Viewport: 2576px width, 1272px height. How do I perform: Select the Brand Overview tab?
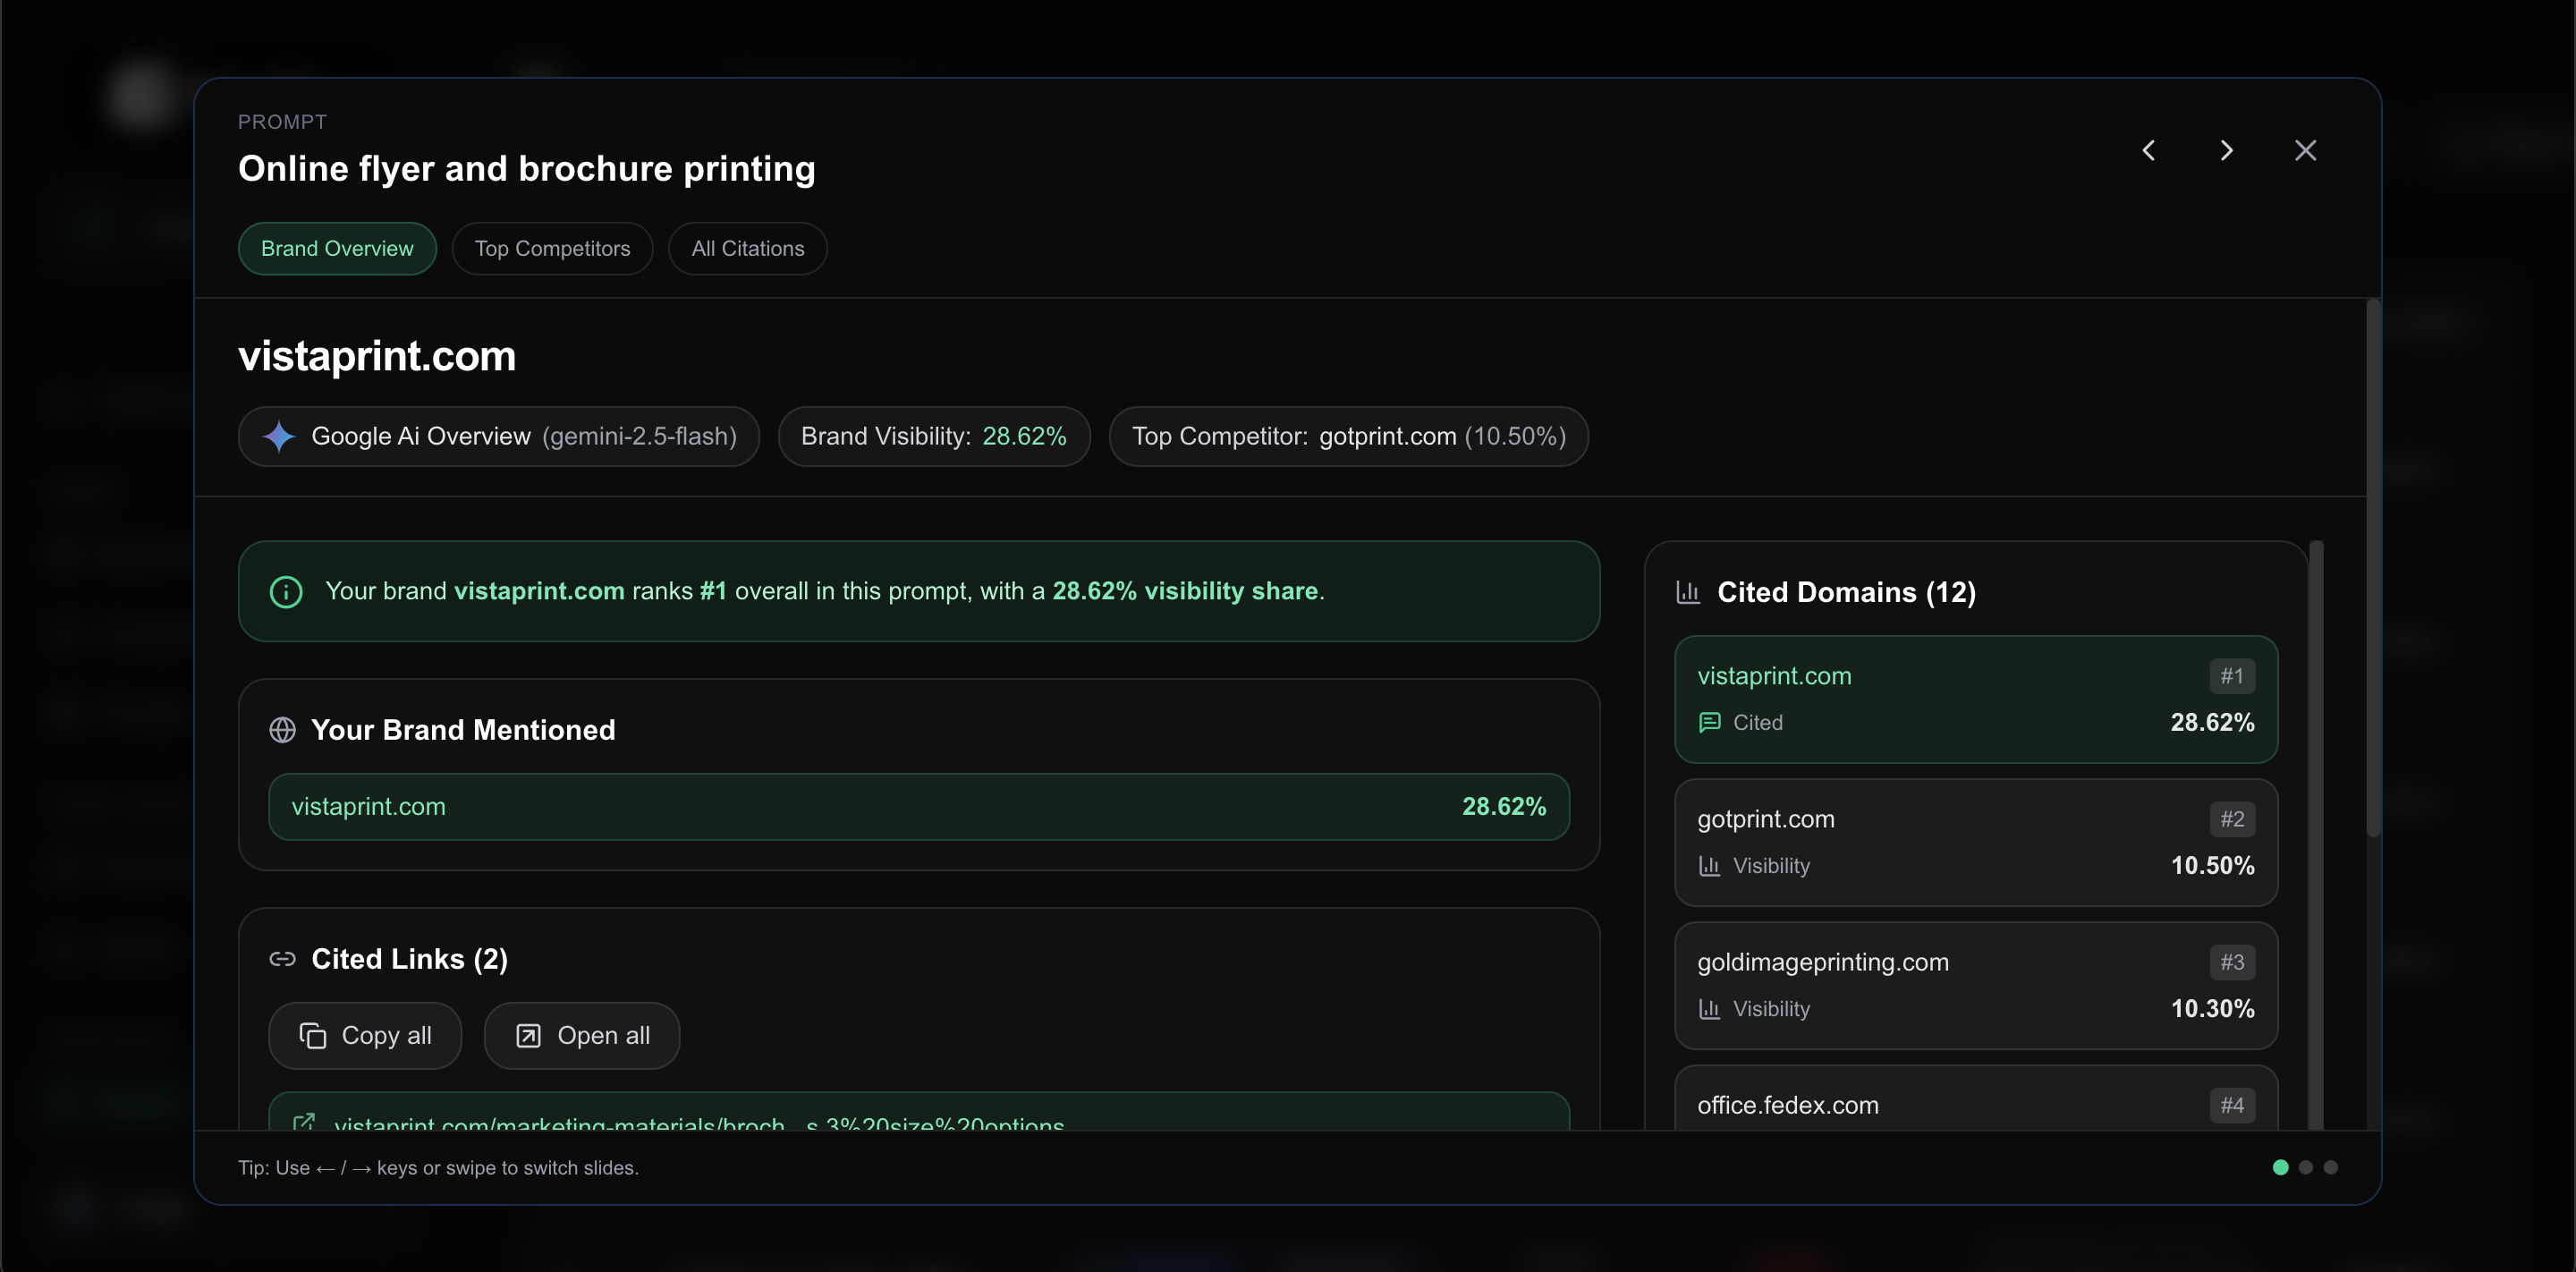[337, 248]
